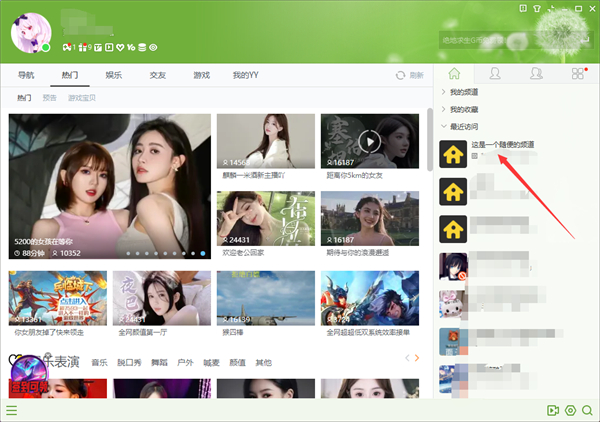Open the main menu hamburger icon at bottom left

tap(11, 411)
